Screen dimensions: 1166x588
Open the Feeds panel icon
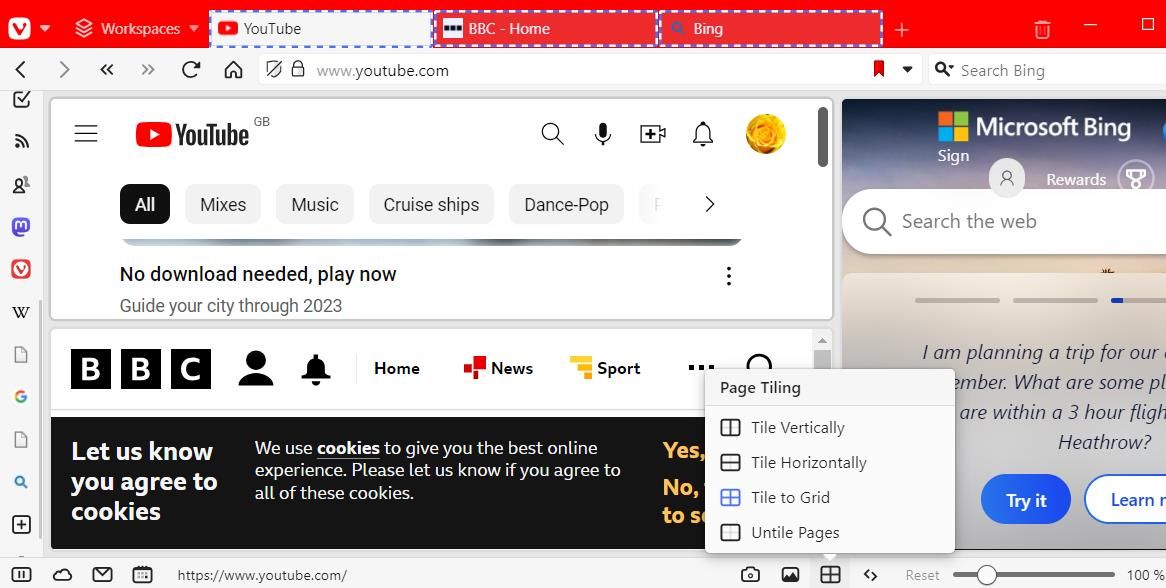click(21, 141)
